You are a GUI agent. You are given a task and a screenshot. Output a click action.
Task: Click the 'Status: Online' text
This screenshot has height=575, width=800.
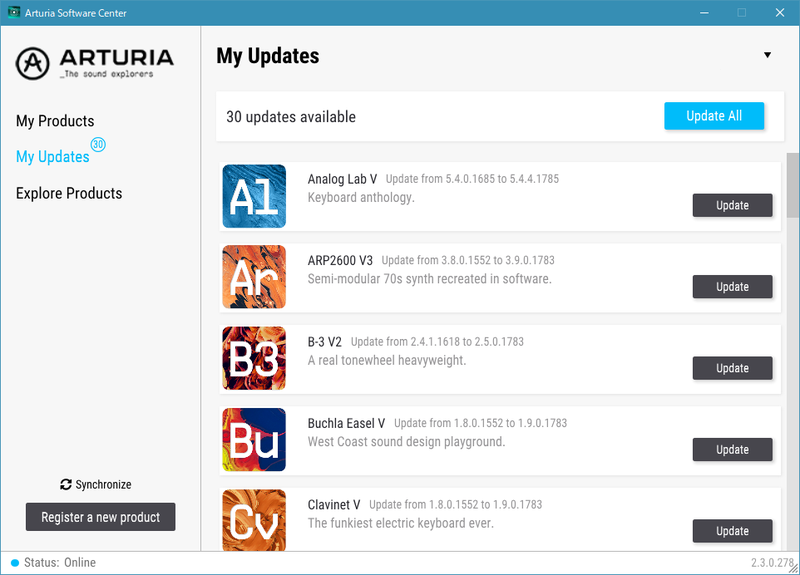(60, 563)
